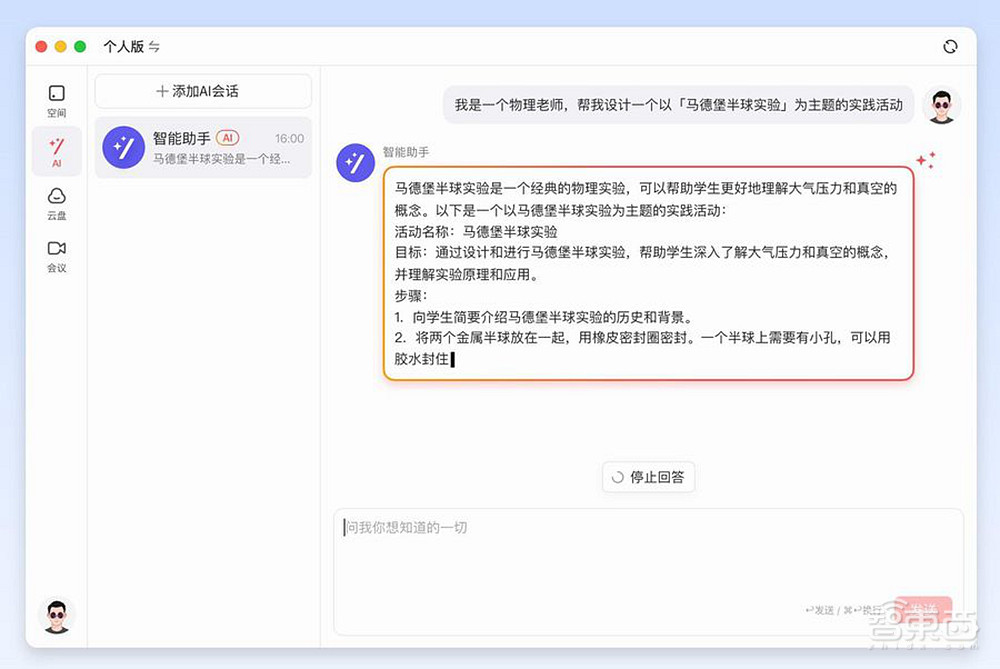Viewport: 1000px width, 669px height.
Task: Click the 智能助手 wand avatar in chat
Action: click(355, 162)
